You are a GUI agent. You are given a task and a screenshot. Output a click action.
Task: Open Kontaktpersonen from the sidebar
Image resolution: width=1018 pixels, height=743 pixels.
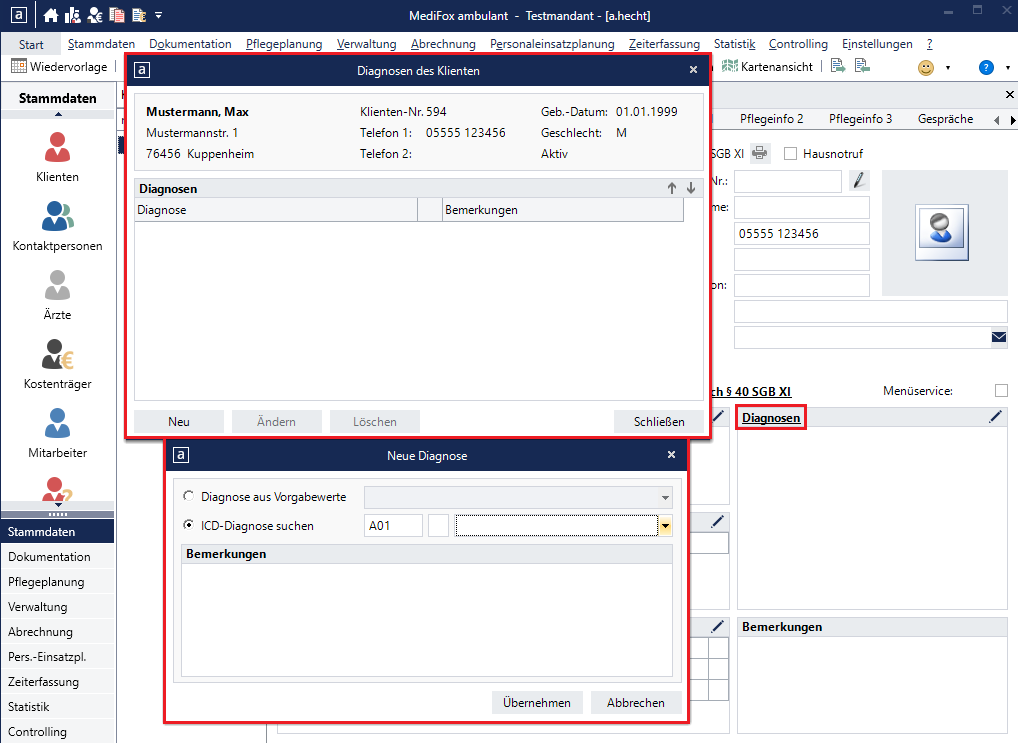click(x=57, y=225)
